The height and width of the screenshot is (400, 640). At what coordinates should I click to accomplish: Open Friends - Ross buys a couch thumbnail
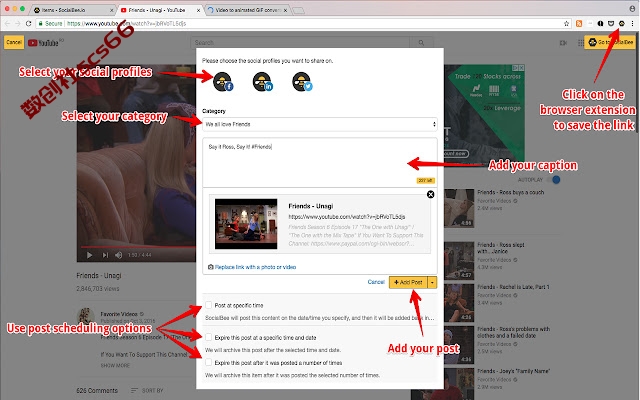(x=459, y=208)
